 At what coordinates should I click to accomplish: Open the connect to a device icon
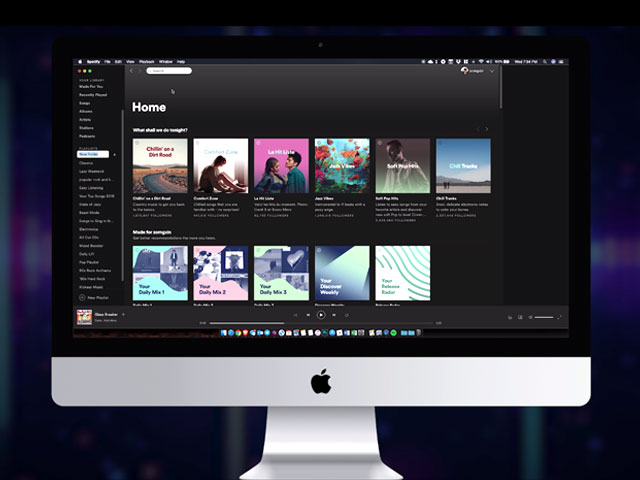520,317
